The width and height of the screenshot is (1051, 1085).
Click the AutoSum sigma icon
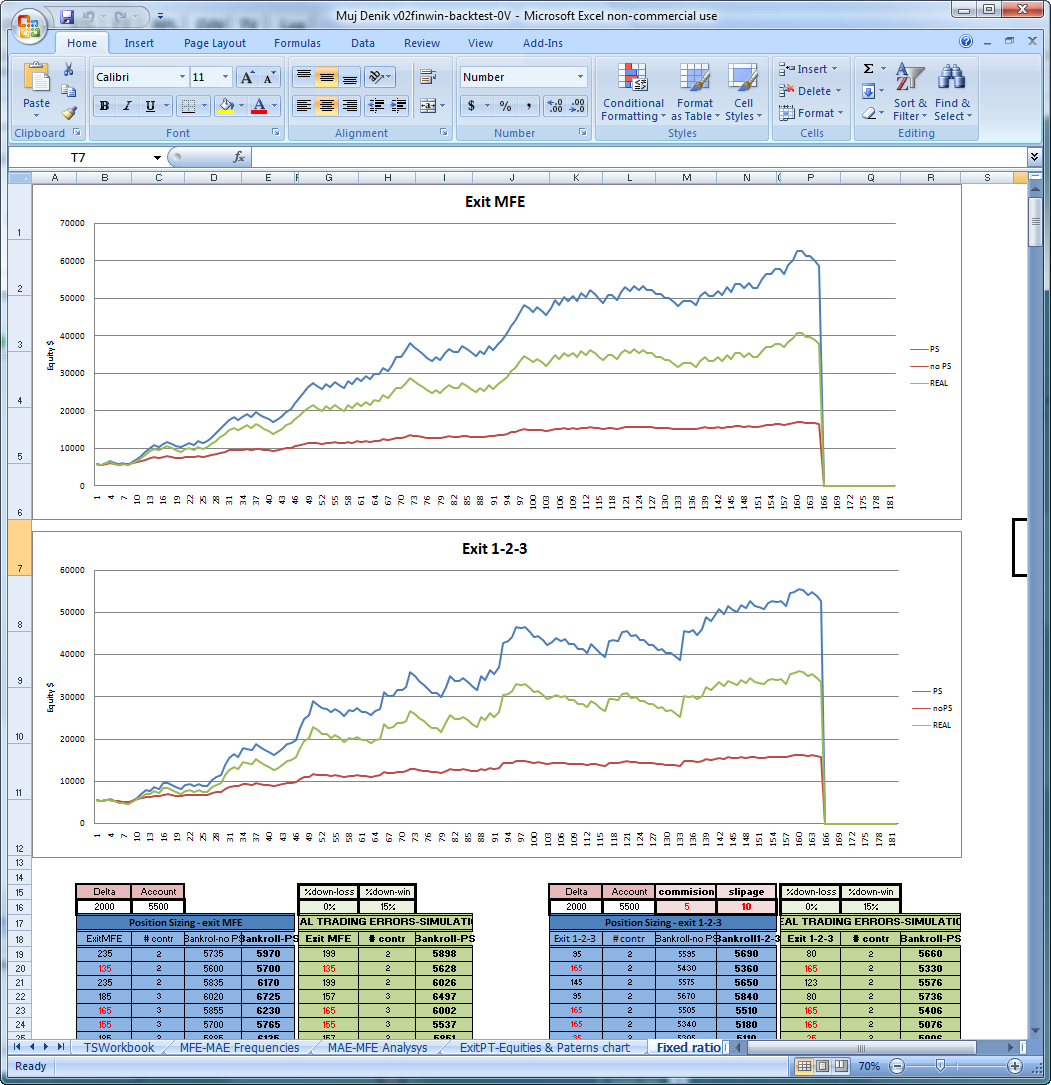tap(868, 69)
